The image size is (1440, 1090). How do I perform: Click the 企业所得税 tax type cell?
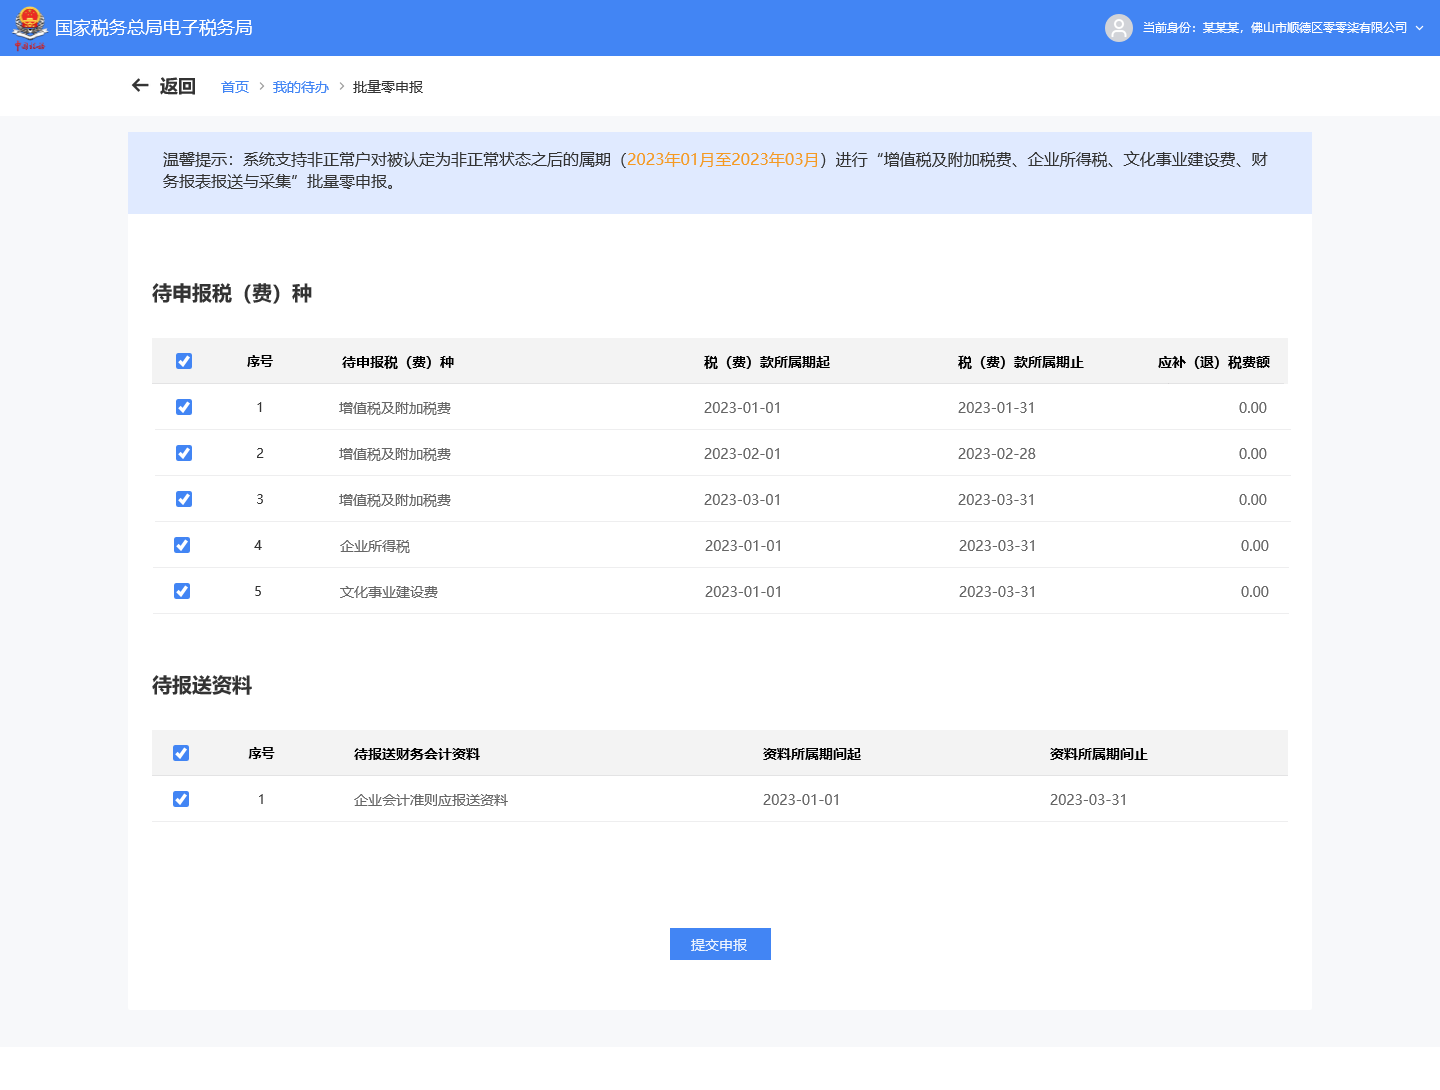[x=375, y=546]
